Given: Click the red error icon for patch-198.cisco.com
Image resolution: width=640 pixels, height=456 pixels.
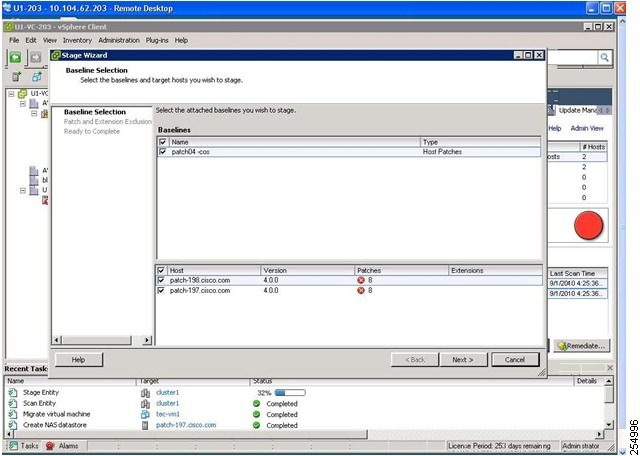Looking at the screenshot, I should (360, 280).
